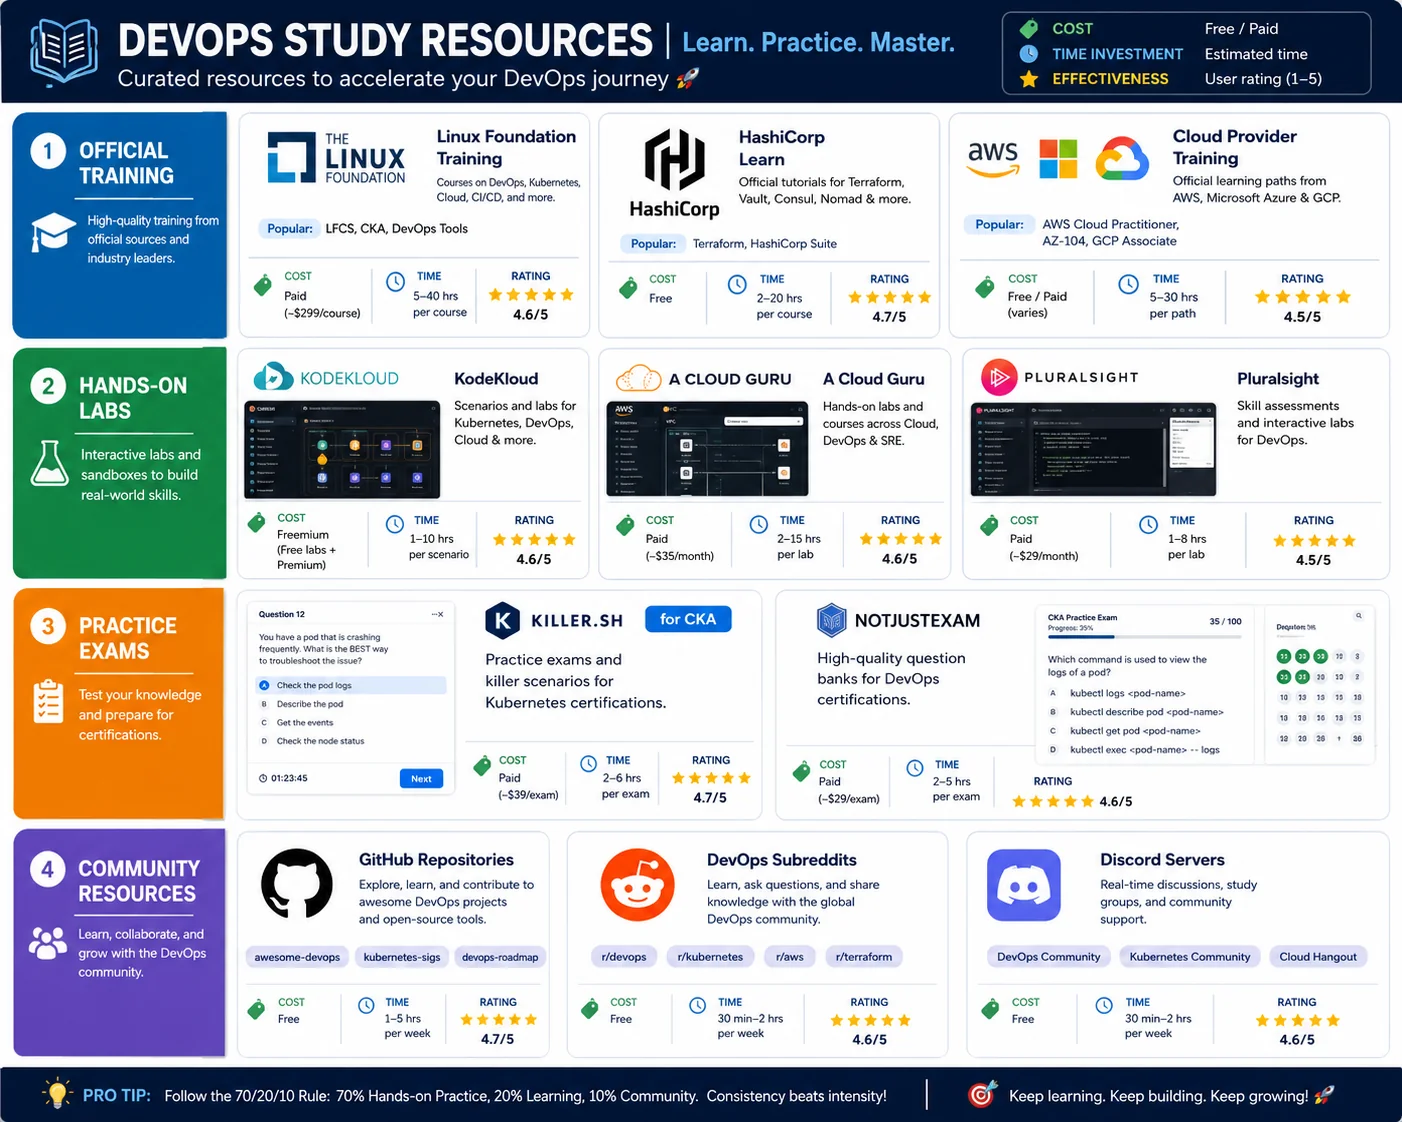
Task: Open the r/terraform subreddit tag
Action: pyautogui.click(x=864, y=957)
